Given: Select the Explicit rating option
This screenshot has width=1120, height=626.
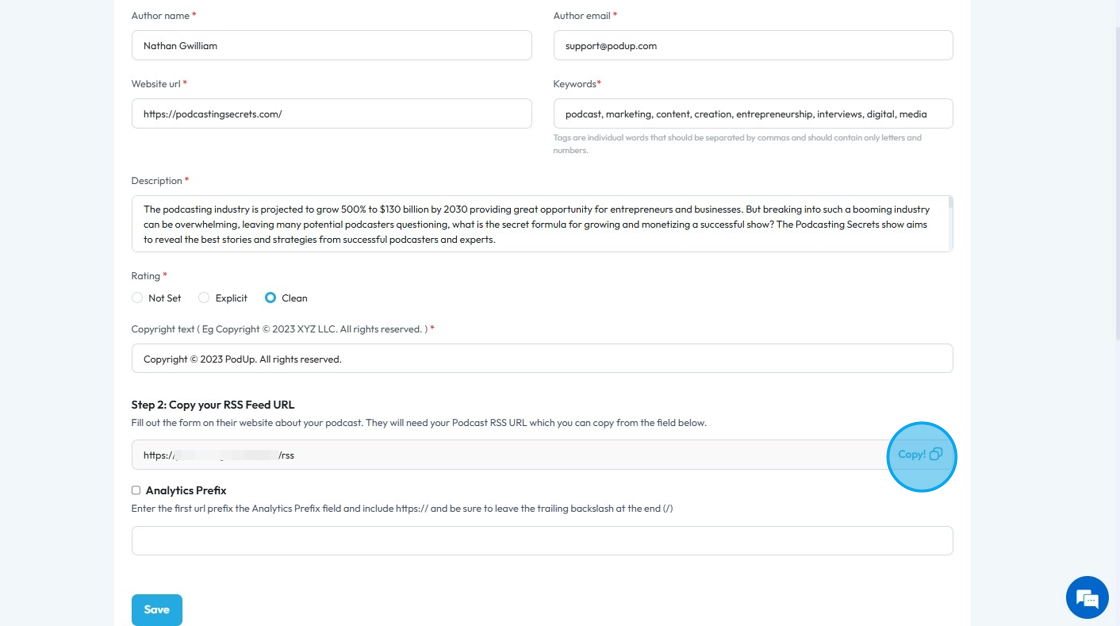Looking at the screenshot, I should [204, 298].
